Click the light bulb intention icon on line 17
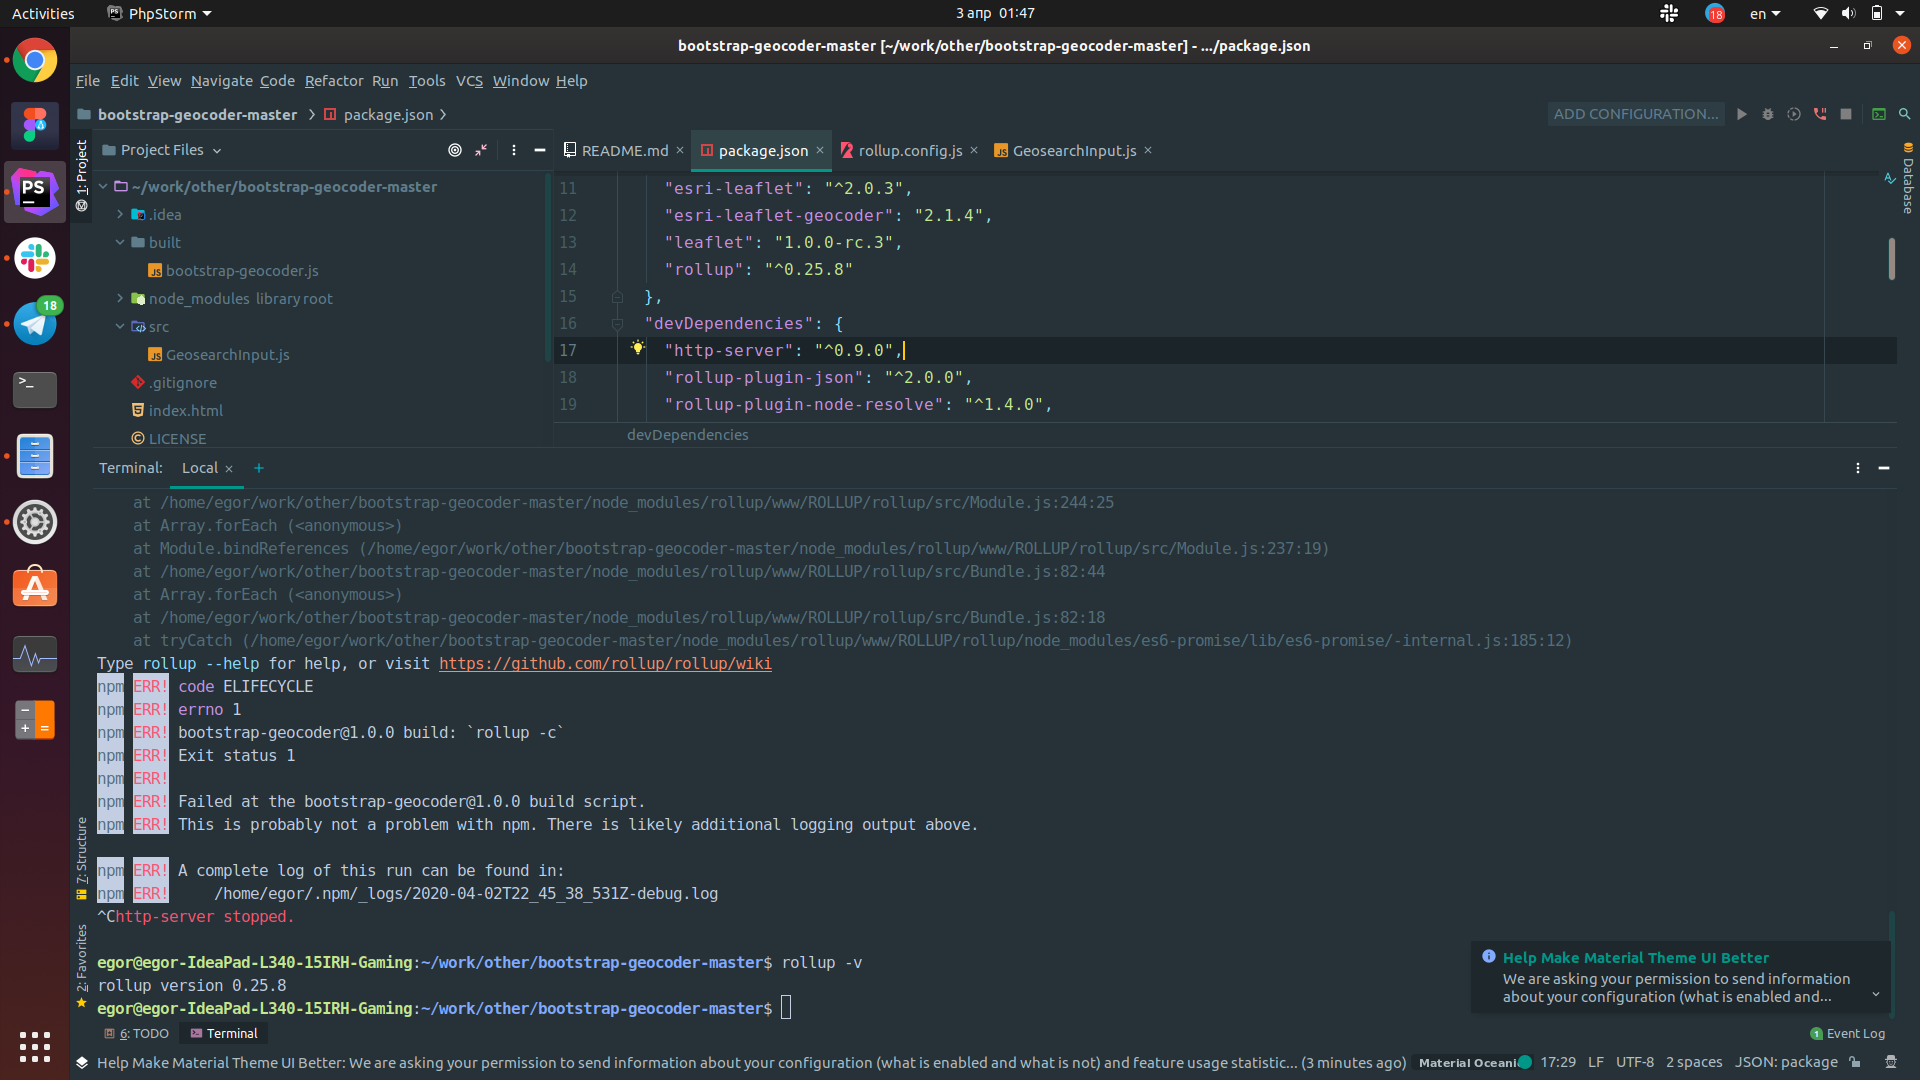The image size is (1920, 1080). pos(638,348)
